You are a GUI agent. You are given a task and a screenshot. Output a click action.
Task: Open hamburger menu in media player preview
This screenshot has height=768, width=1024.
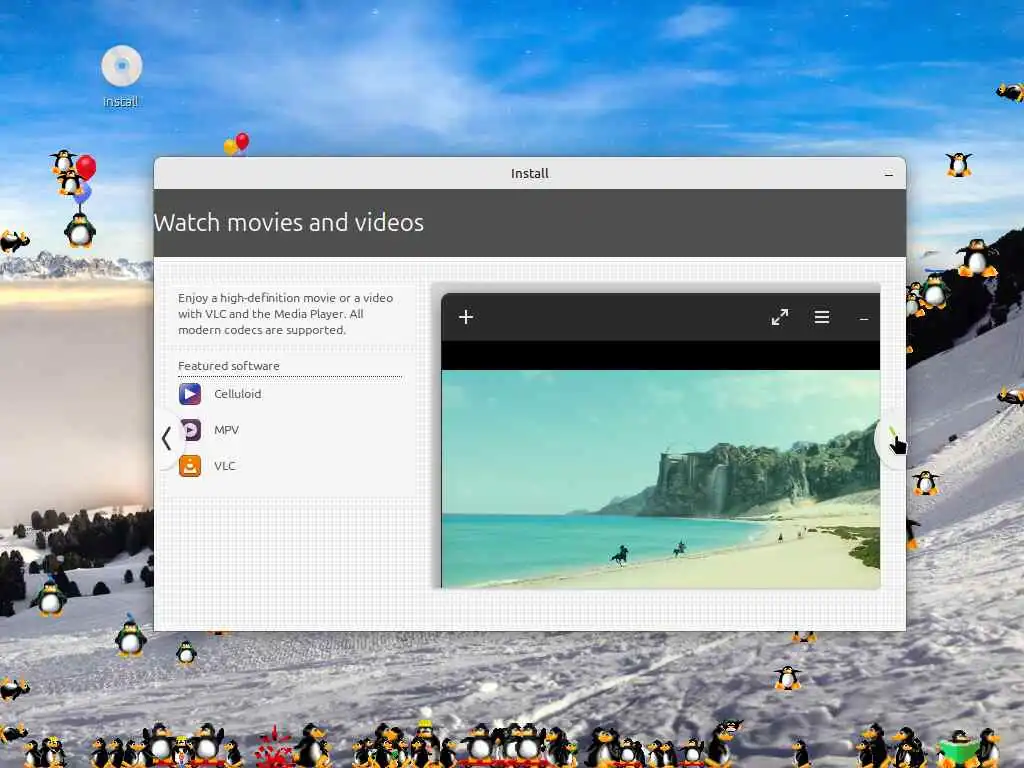point(822,317)
